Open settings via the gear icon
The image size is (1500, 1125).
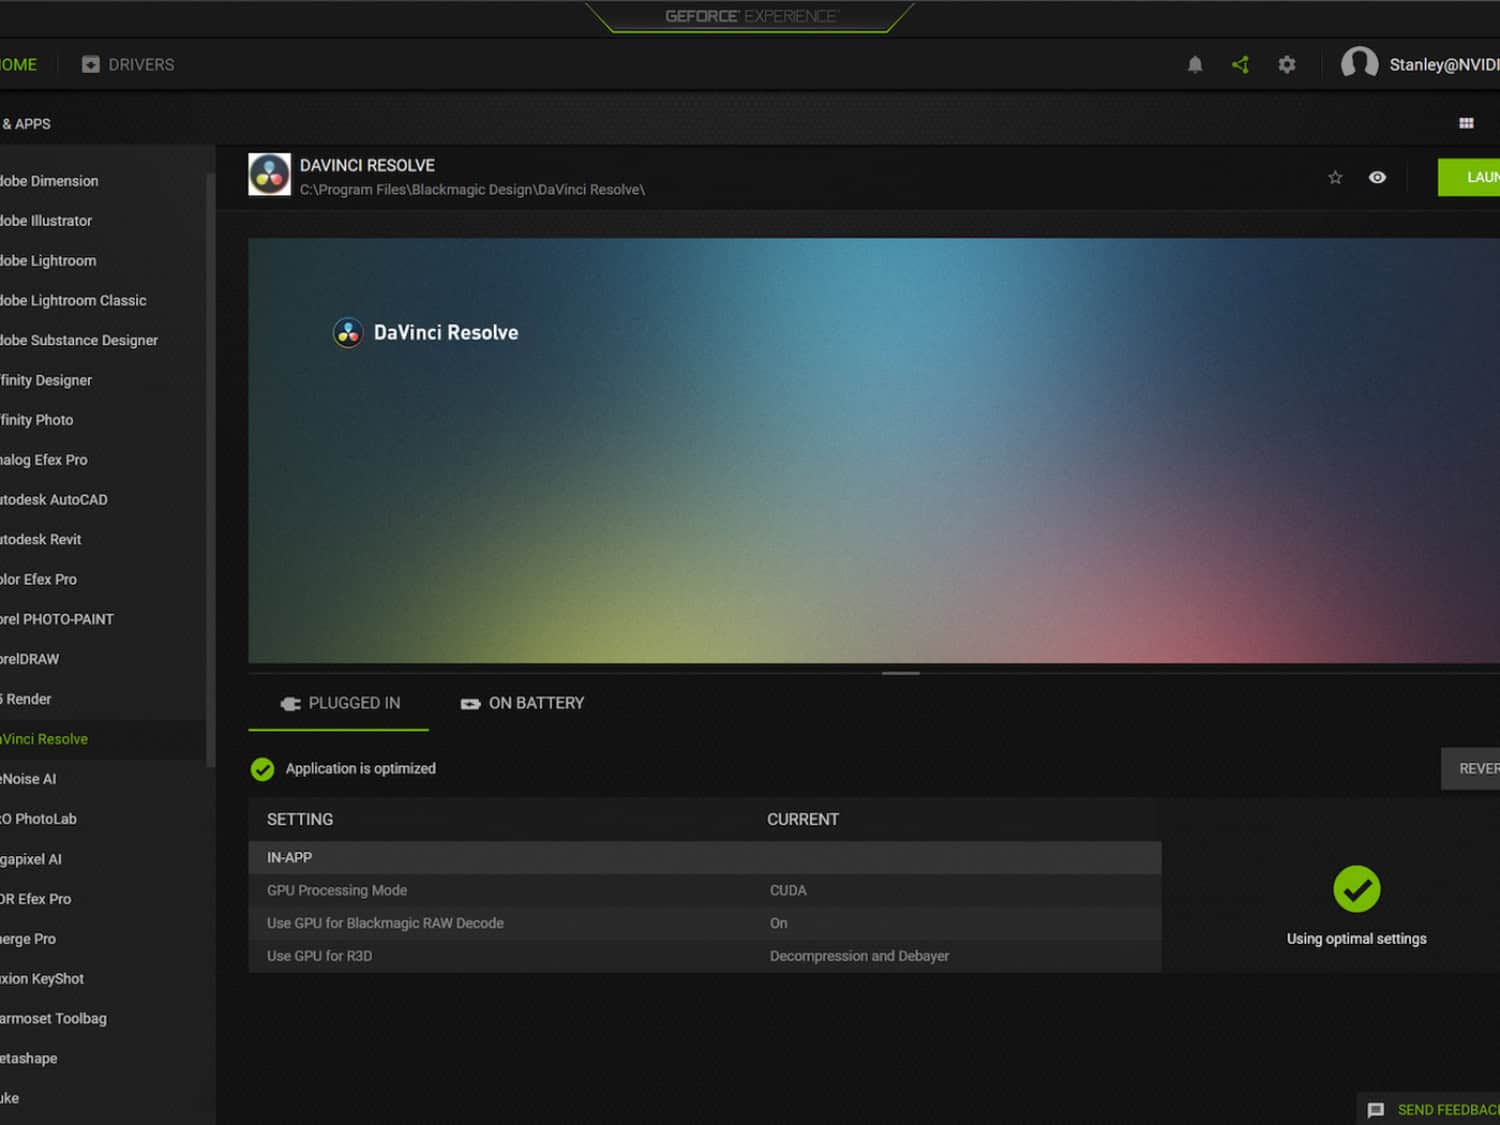[x=1287, y=65]
